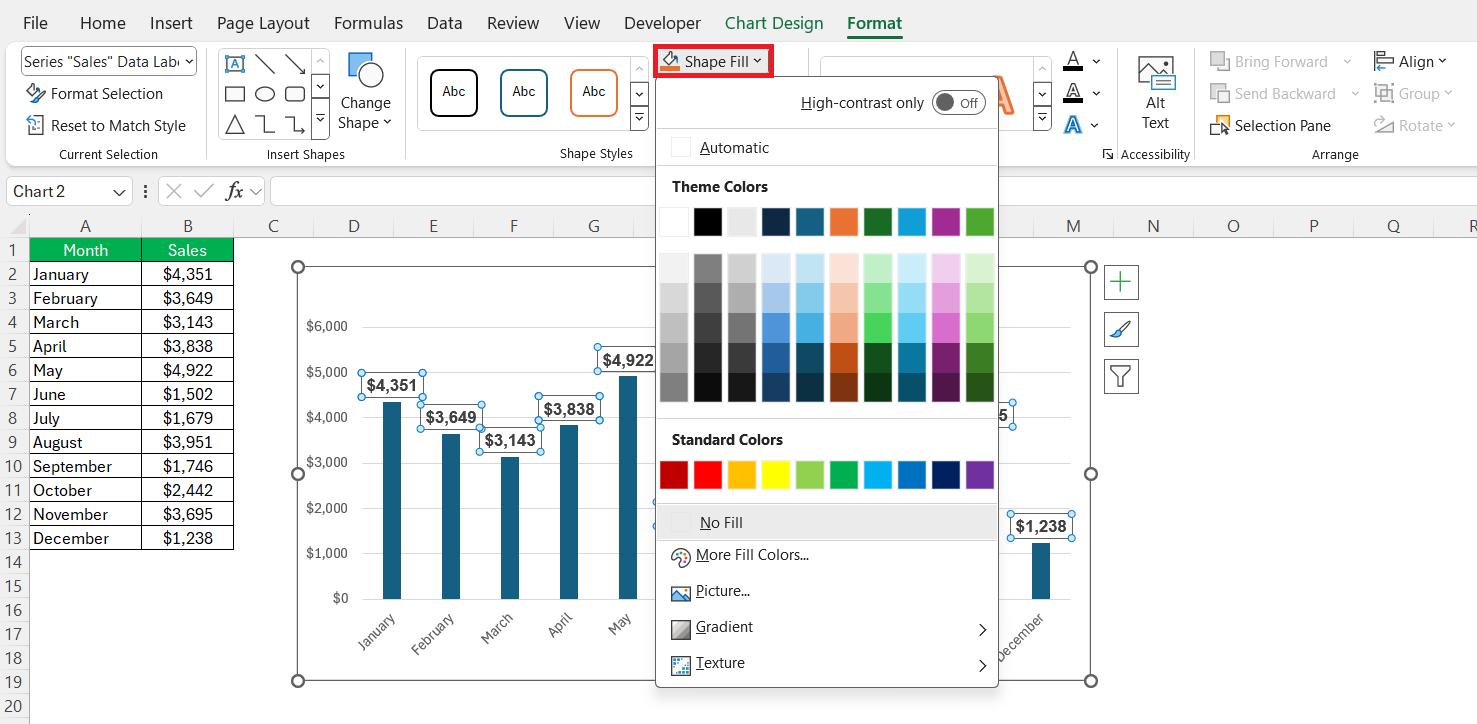Screen dimensions: 1477x724
Task: Open the Page Layout tab
Action: click(263, 23)
